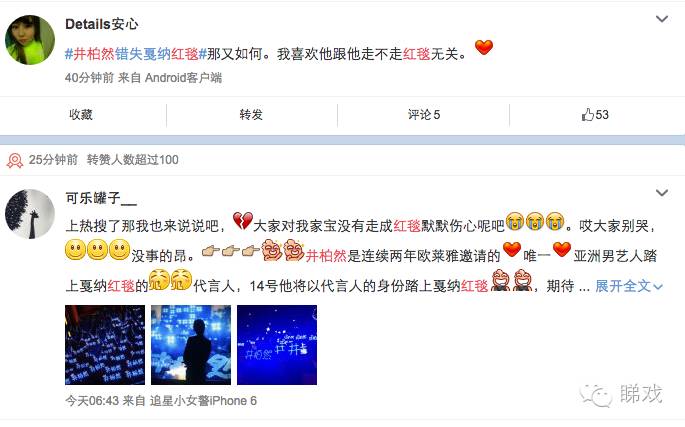The image size is (685, 427).
Task: Open Details安心 profile avatar
Action: coord(30,40)
